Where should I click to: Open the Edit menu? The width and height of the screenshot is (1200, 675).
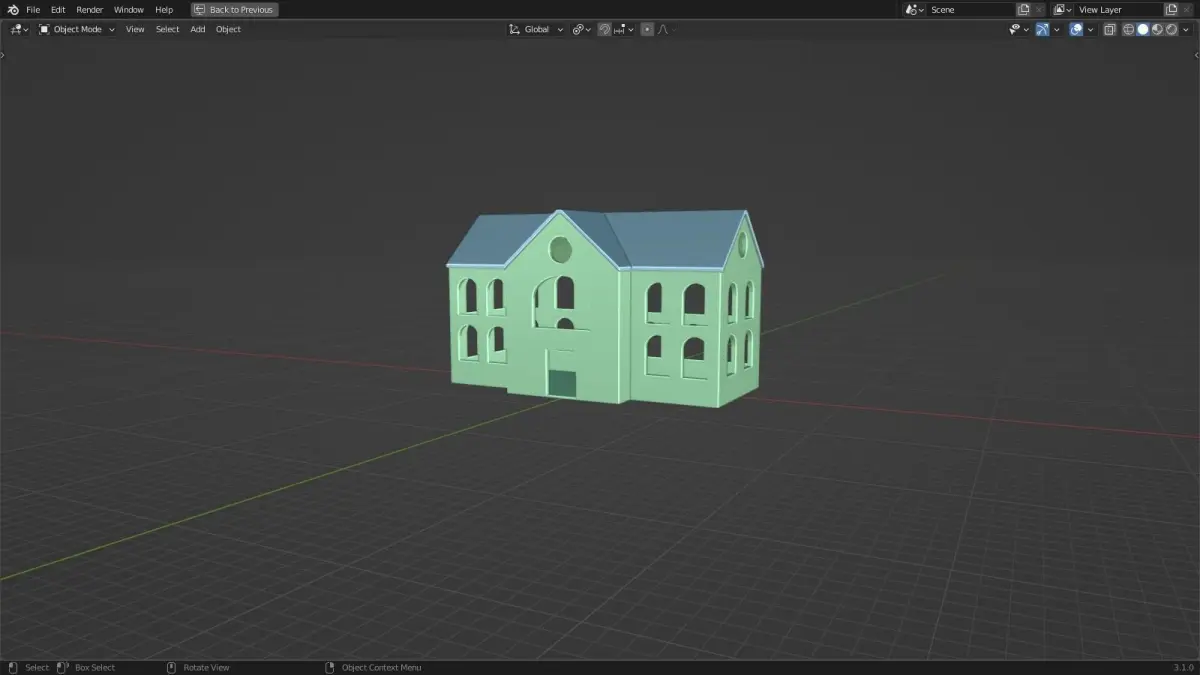coord(58,10)
